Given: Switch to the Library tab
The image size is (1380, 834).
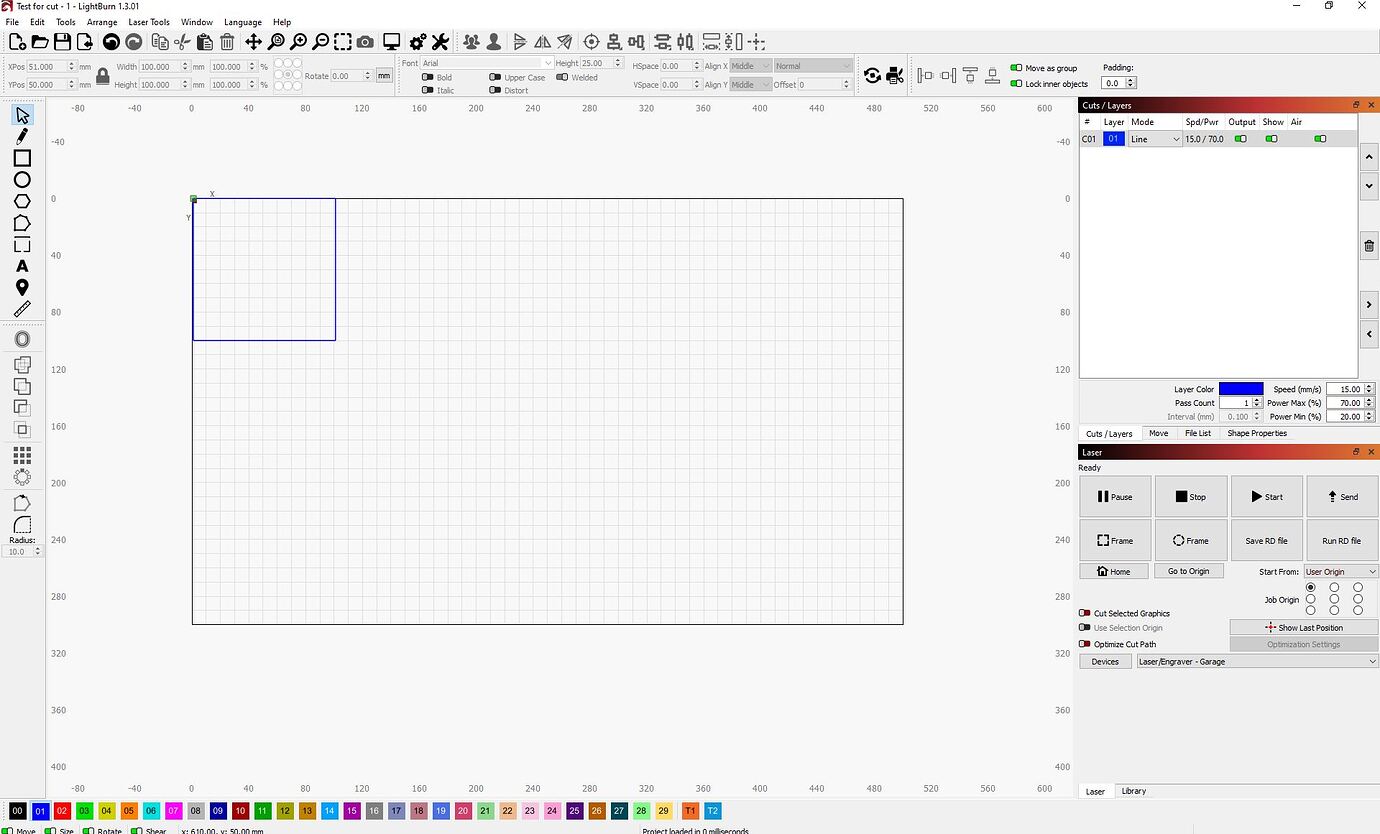Looking at the screenshot, I should (1134, 791).
